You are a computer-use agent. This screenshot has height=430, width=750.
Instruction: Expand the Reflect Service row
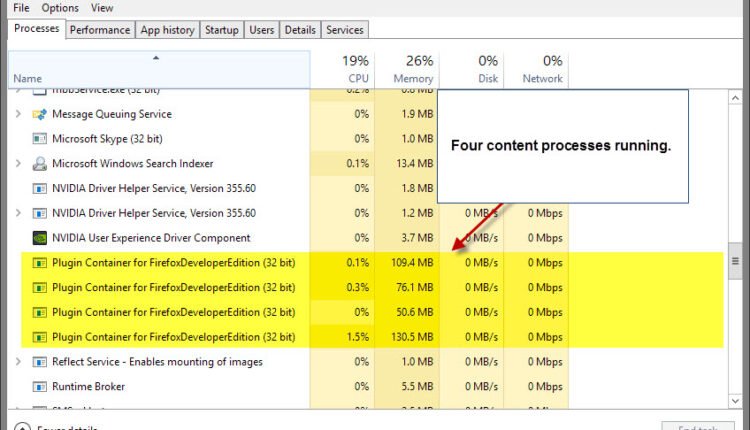[18, 362]
